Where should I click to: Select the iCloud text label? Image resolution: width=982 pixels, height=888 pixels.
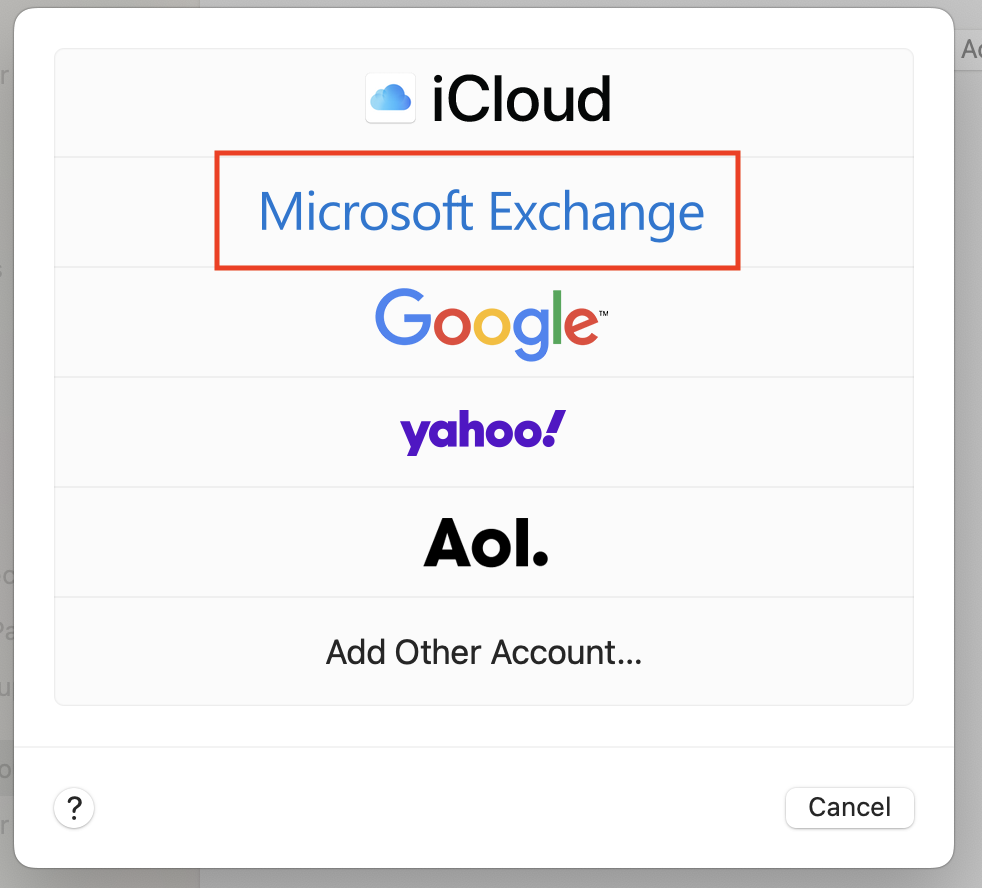522,99
